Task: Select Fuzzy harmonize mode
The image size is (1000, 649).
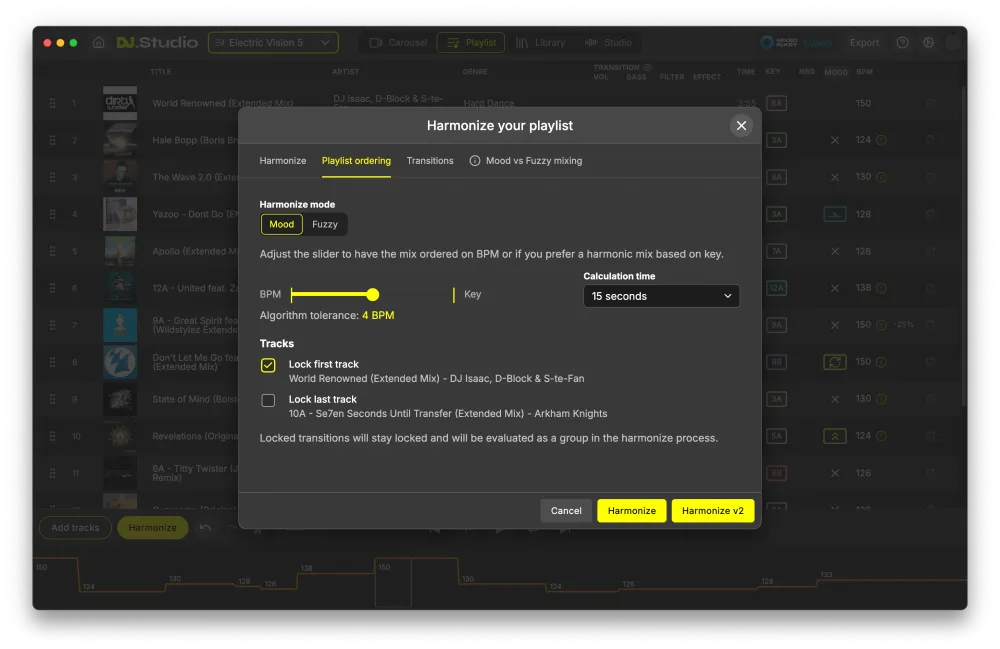Action: click(325, 224)
